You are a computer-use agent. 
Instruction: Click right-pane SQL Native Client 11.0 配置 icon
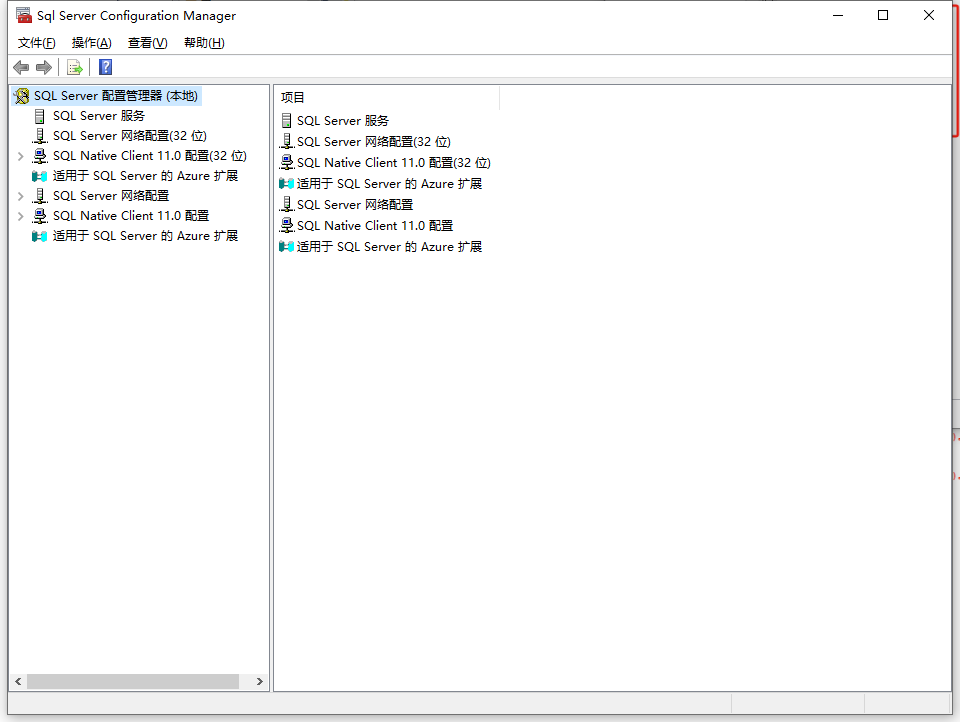click(287, 225)
